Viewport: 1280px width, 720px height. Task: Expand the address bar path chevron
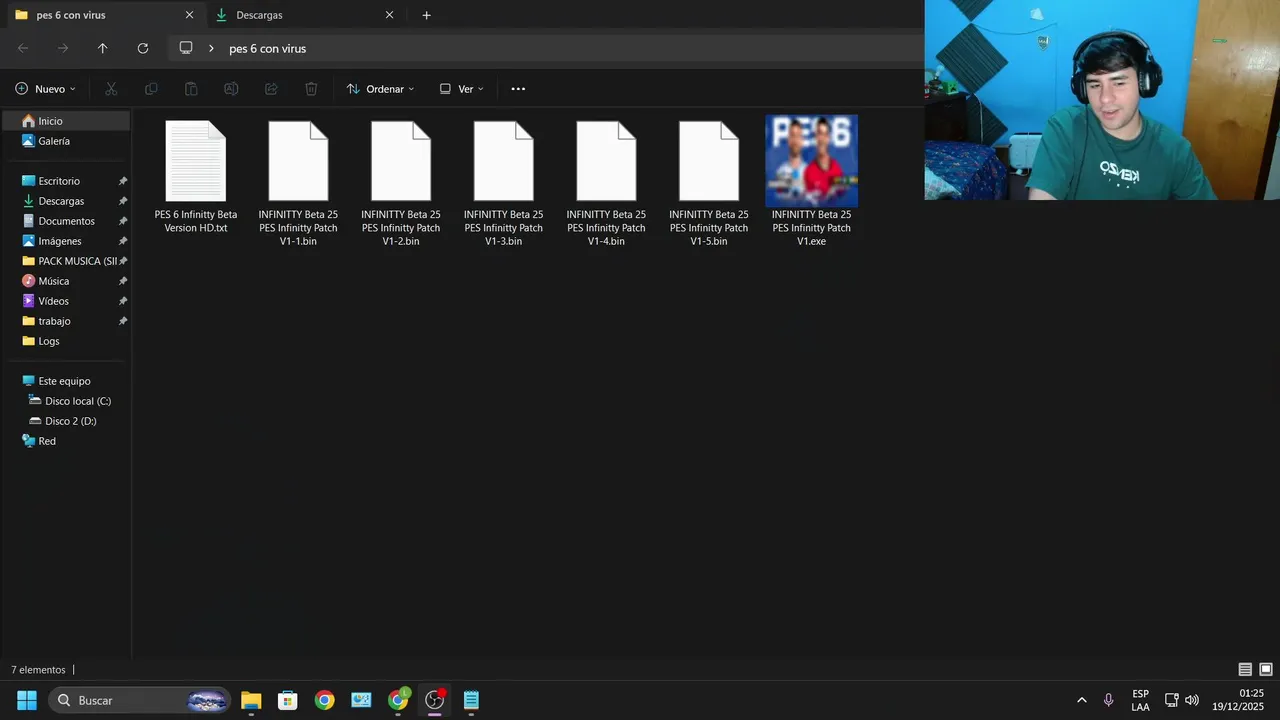click(211, 48)
